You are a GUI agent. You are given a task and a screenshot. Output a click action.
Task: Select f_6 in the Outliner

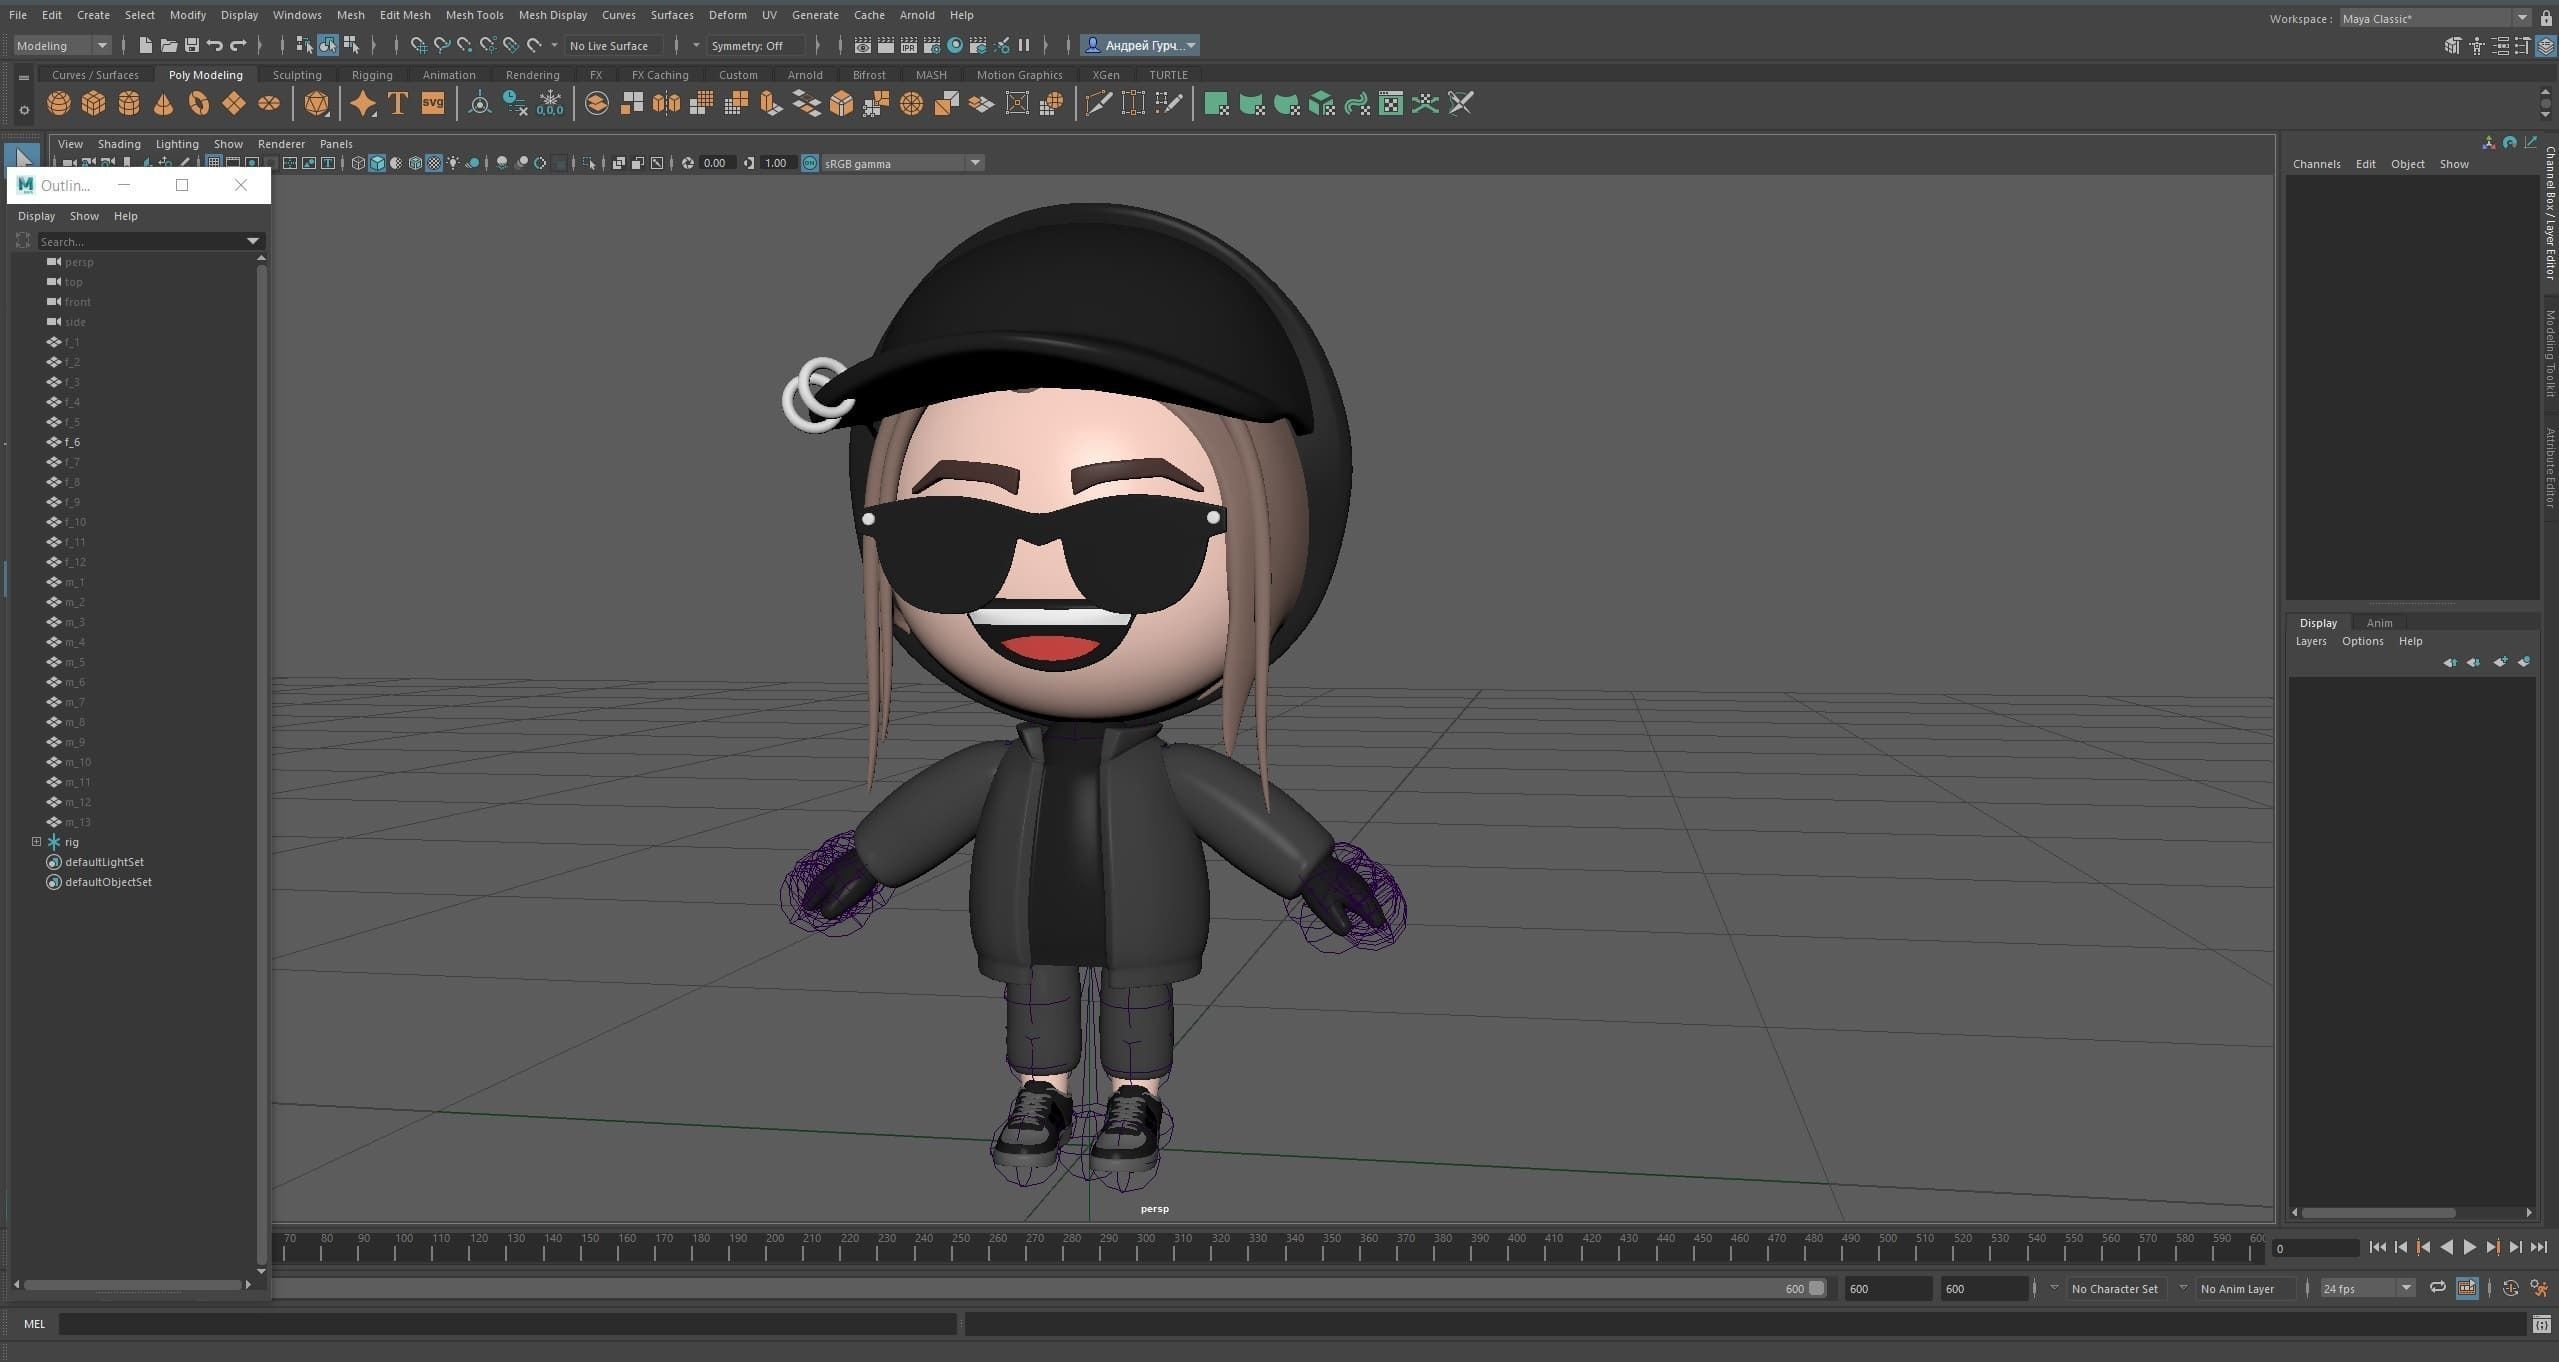click(x=72, y=442)
